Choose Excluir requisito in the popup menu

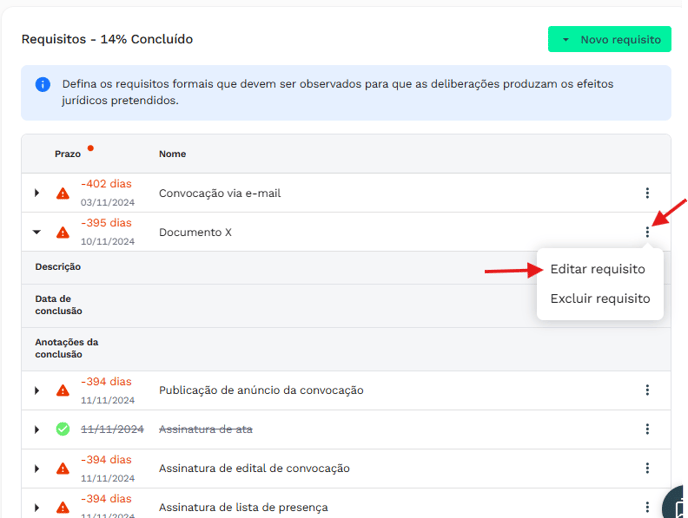point(600,298)
